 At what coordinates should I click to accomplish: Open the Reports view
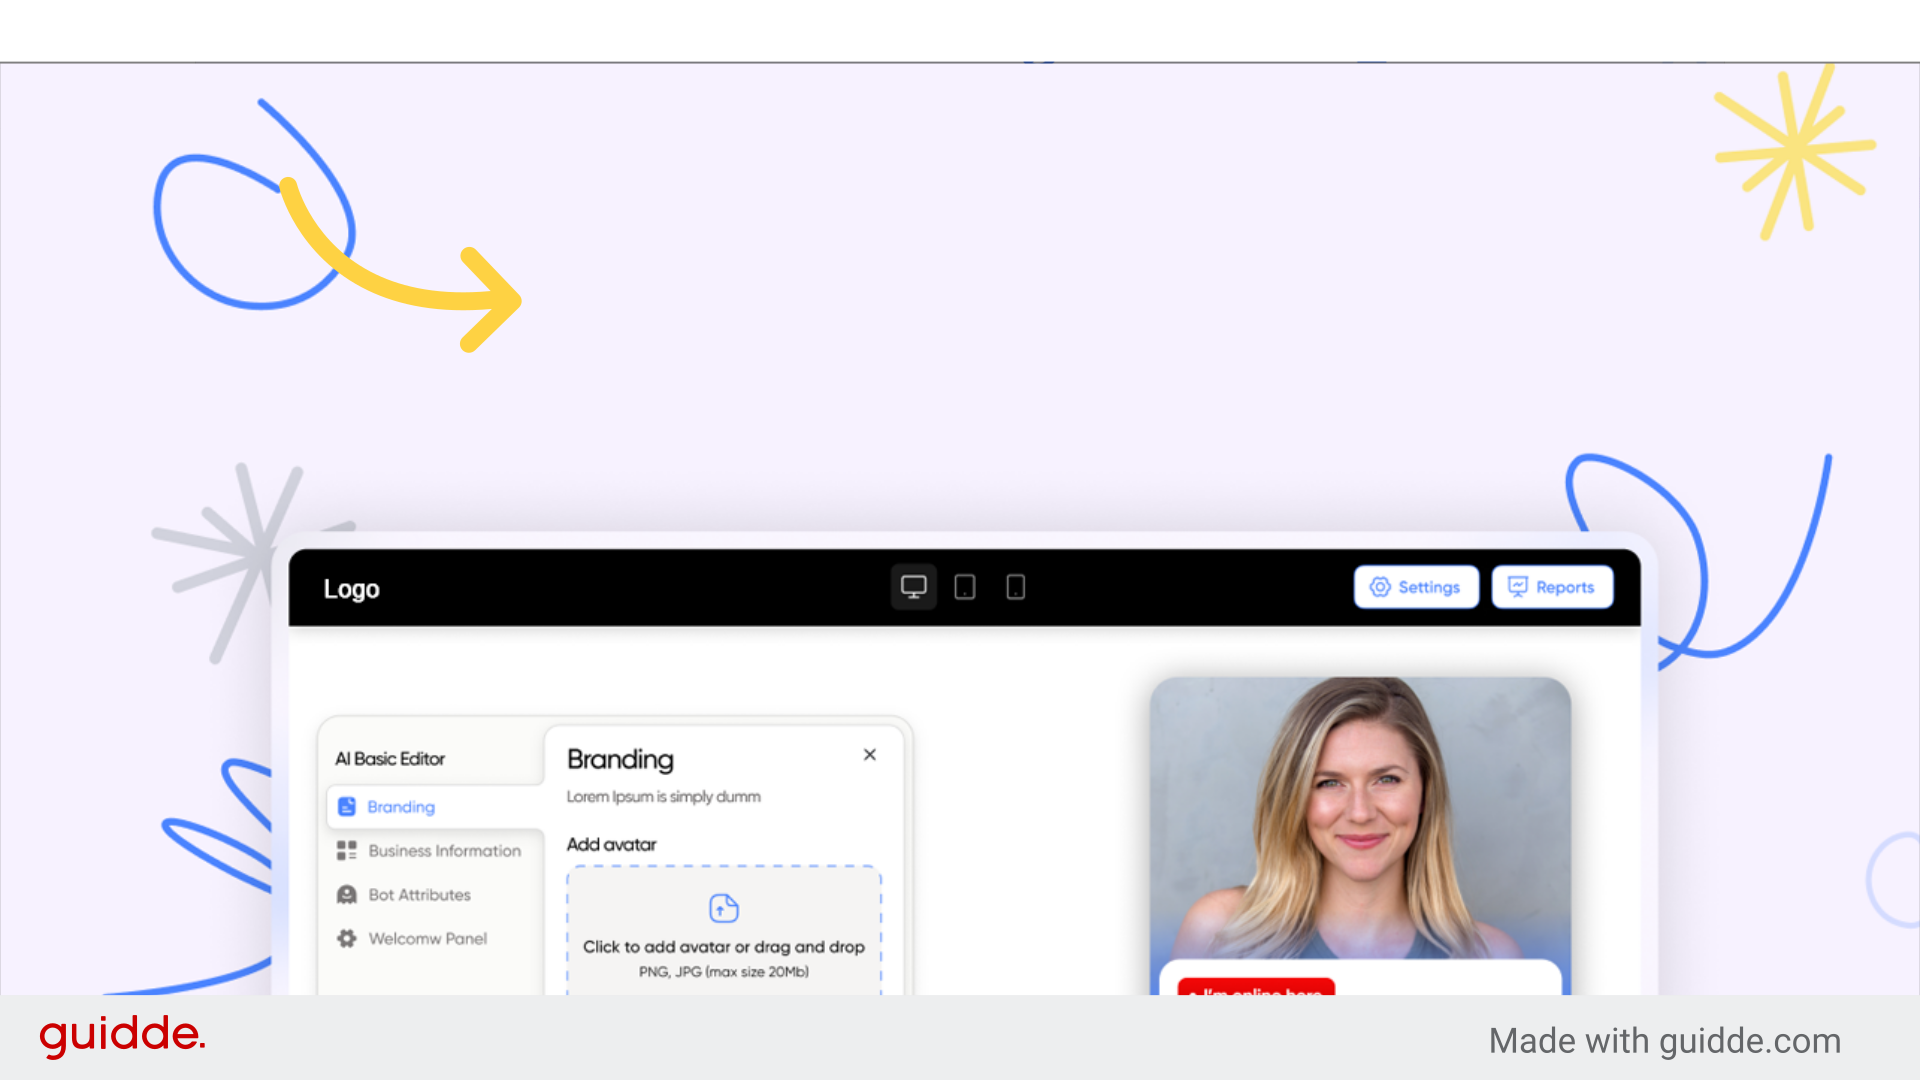1552,587
